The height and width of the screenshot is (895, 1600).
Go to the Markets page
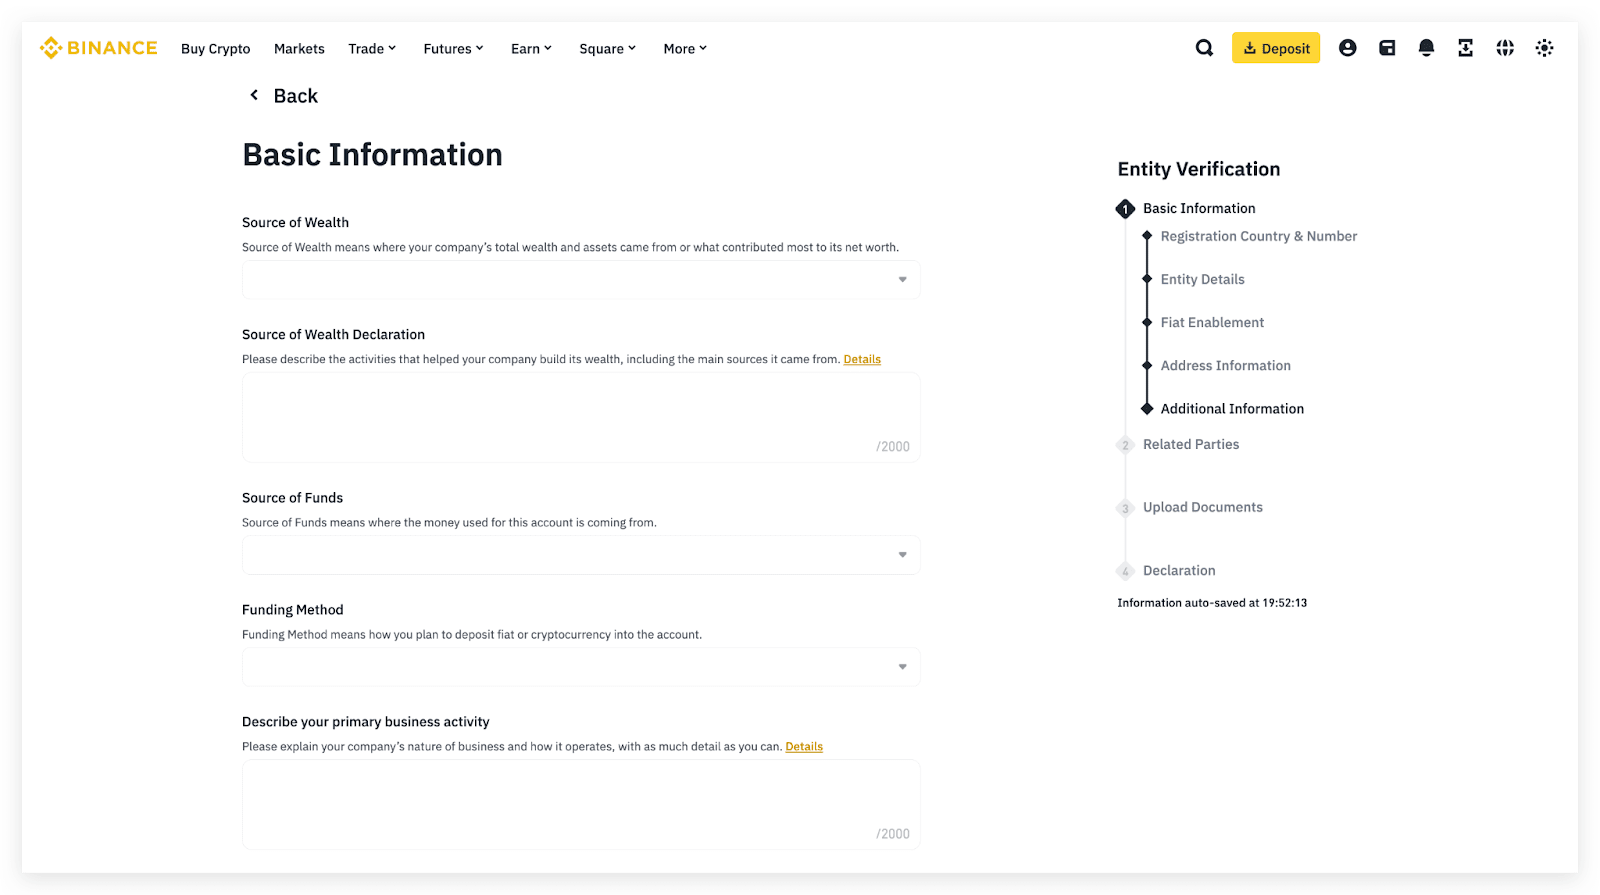coord(299,49)
